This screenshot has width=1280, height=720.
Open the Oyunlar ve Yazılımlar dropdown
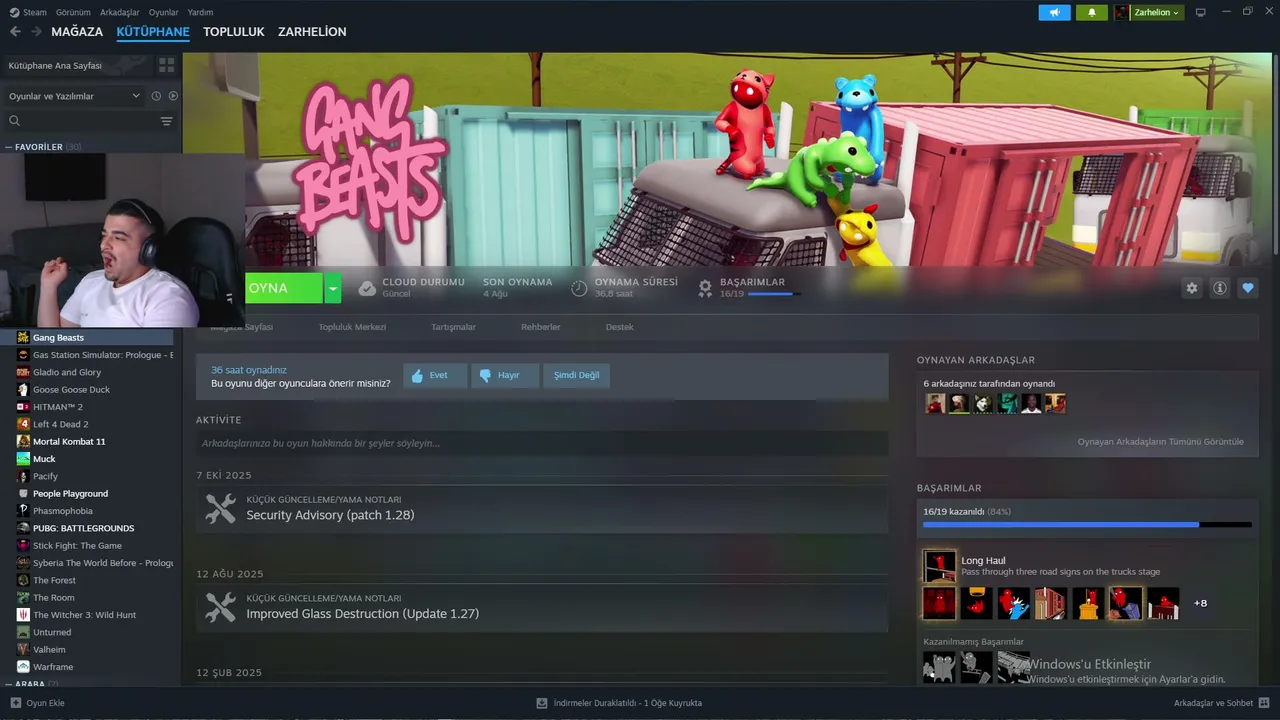click(x=74, y=96)
